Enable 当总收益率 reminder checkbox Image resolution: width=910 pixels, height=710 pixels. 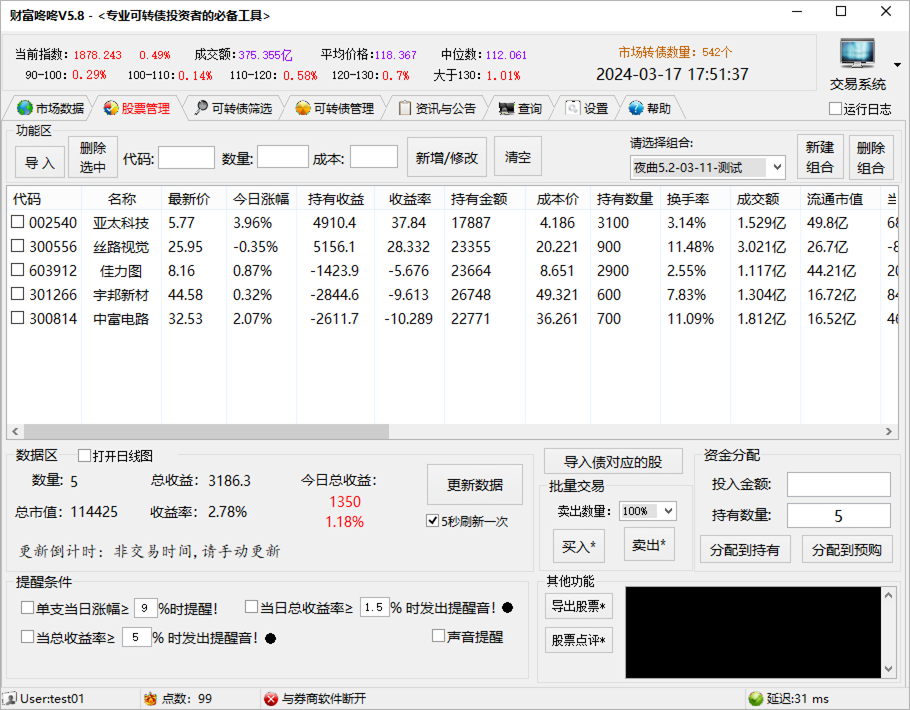coord(27,637)
